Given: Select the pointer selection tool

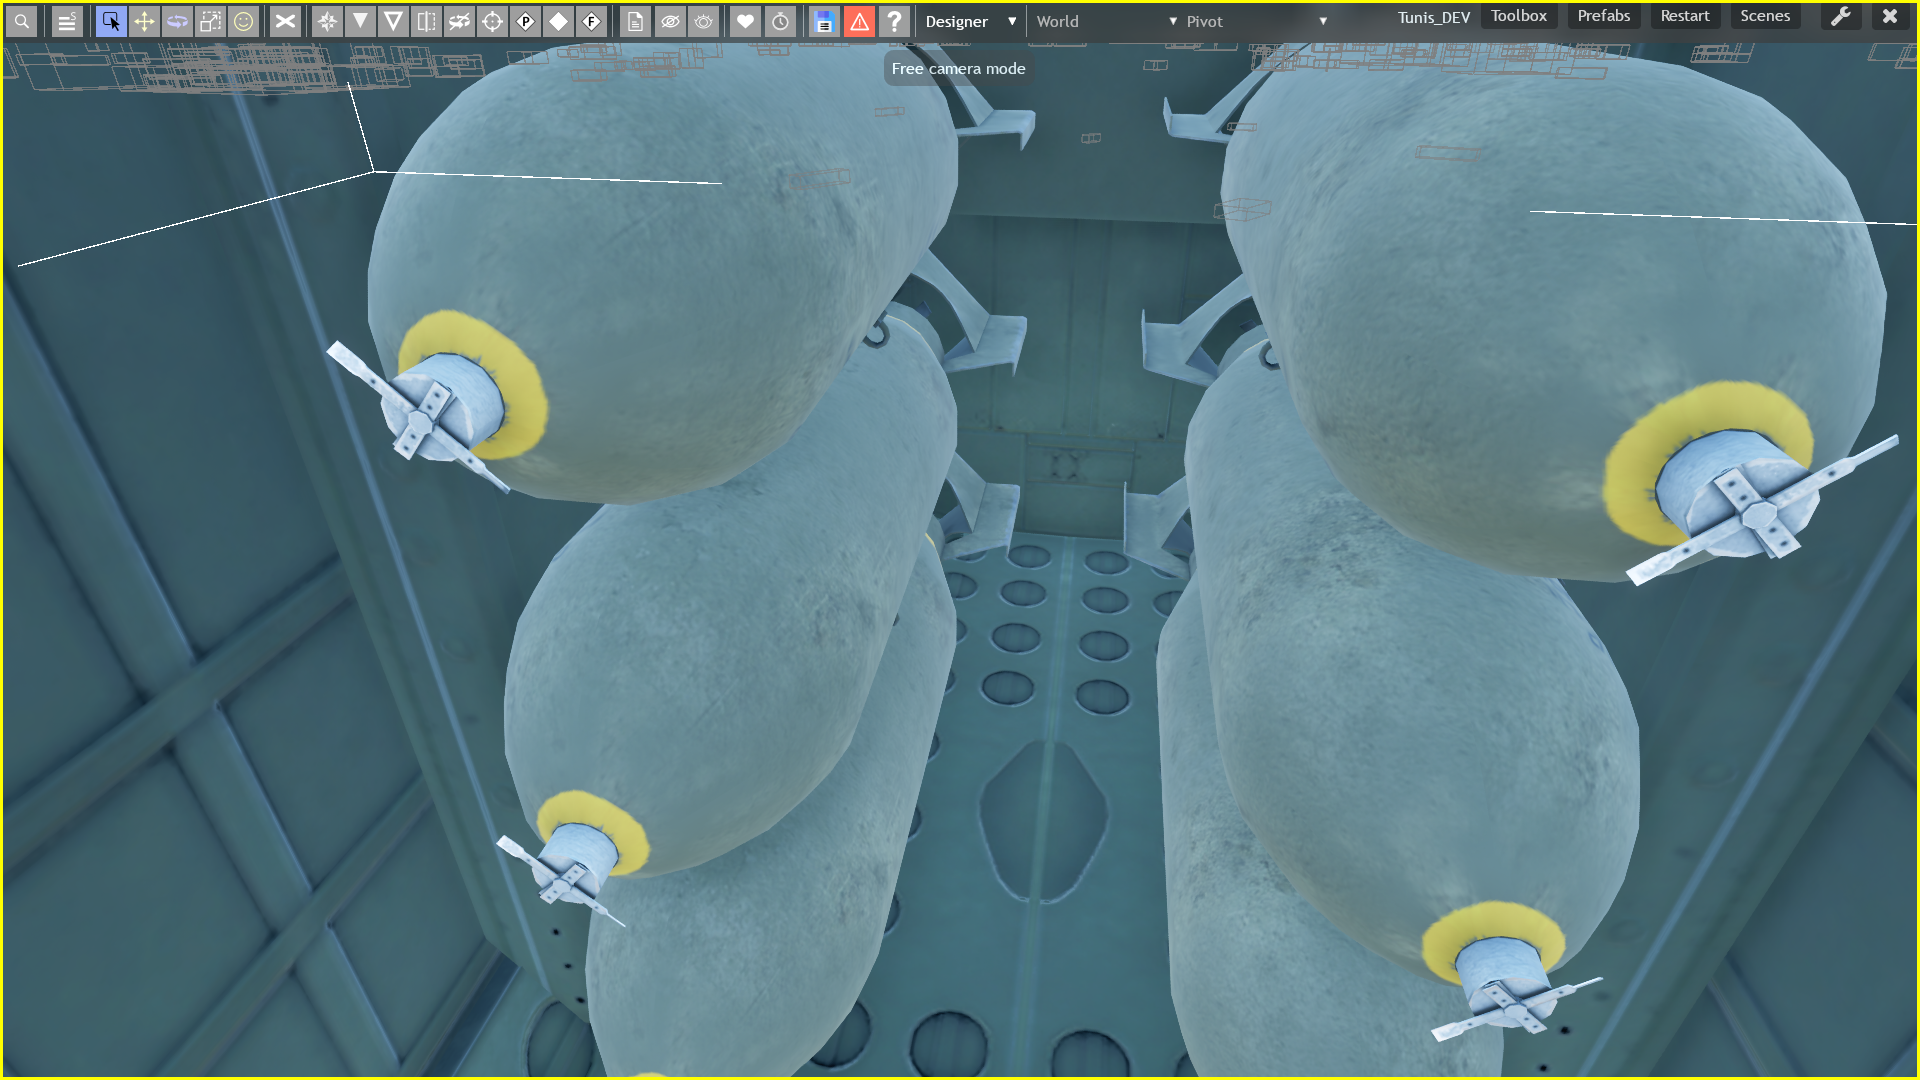Looking at the screenshot, I should (111, 21).
